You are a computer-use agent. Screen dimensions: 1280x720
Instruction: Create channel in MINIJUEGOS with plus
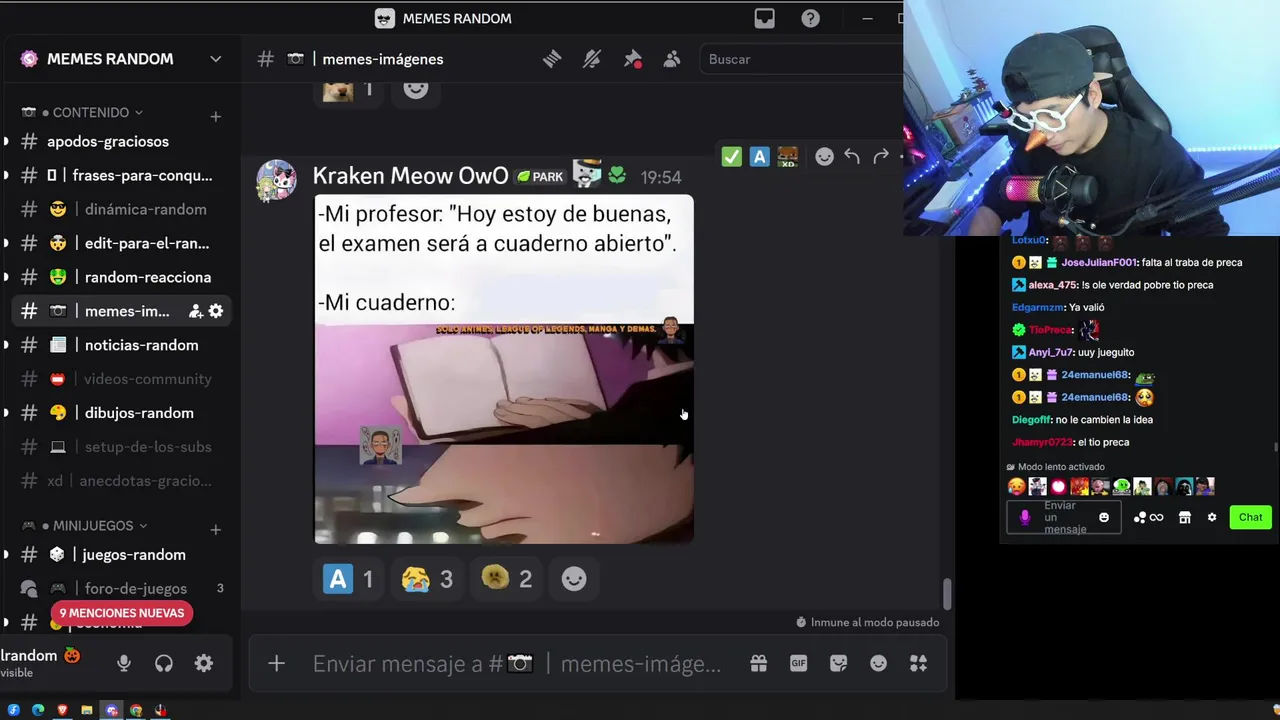point(215,529)
